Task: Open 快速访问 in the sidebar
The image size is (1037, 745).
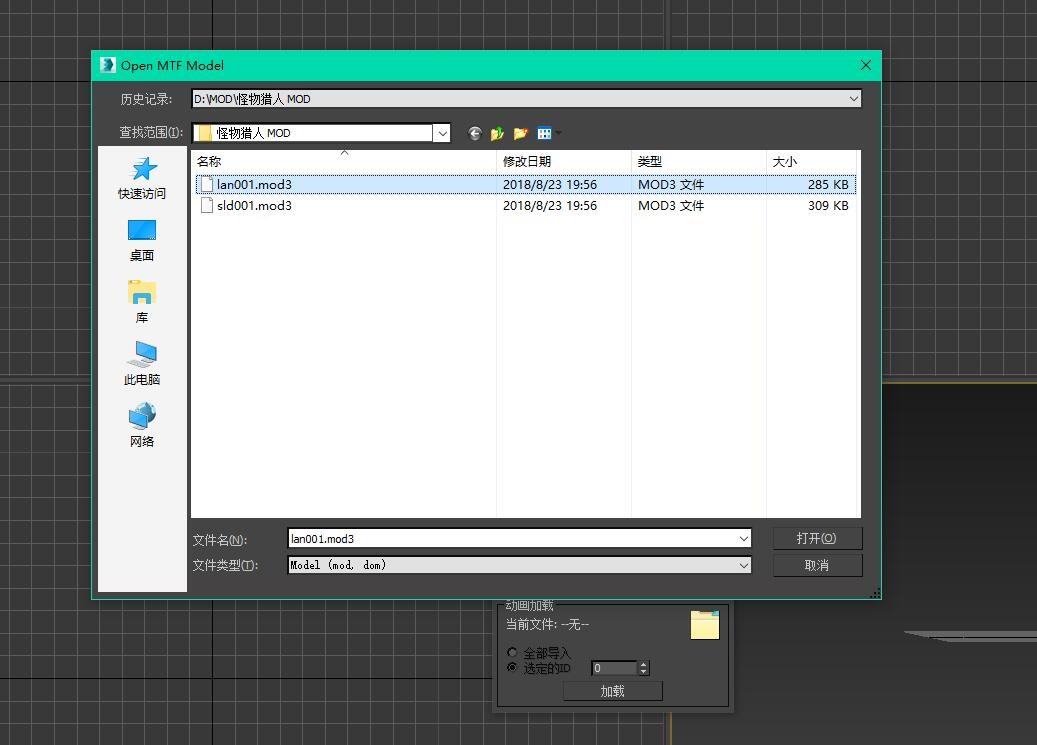Action: 142,178
